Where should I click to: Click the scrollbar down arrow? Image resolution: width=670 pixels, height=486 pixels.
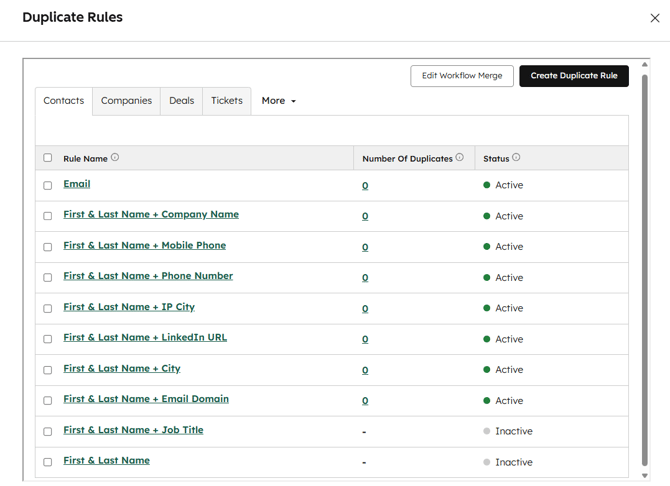click(x=645, y=475)
